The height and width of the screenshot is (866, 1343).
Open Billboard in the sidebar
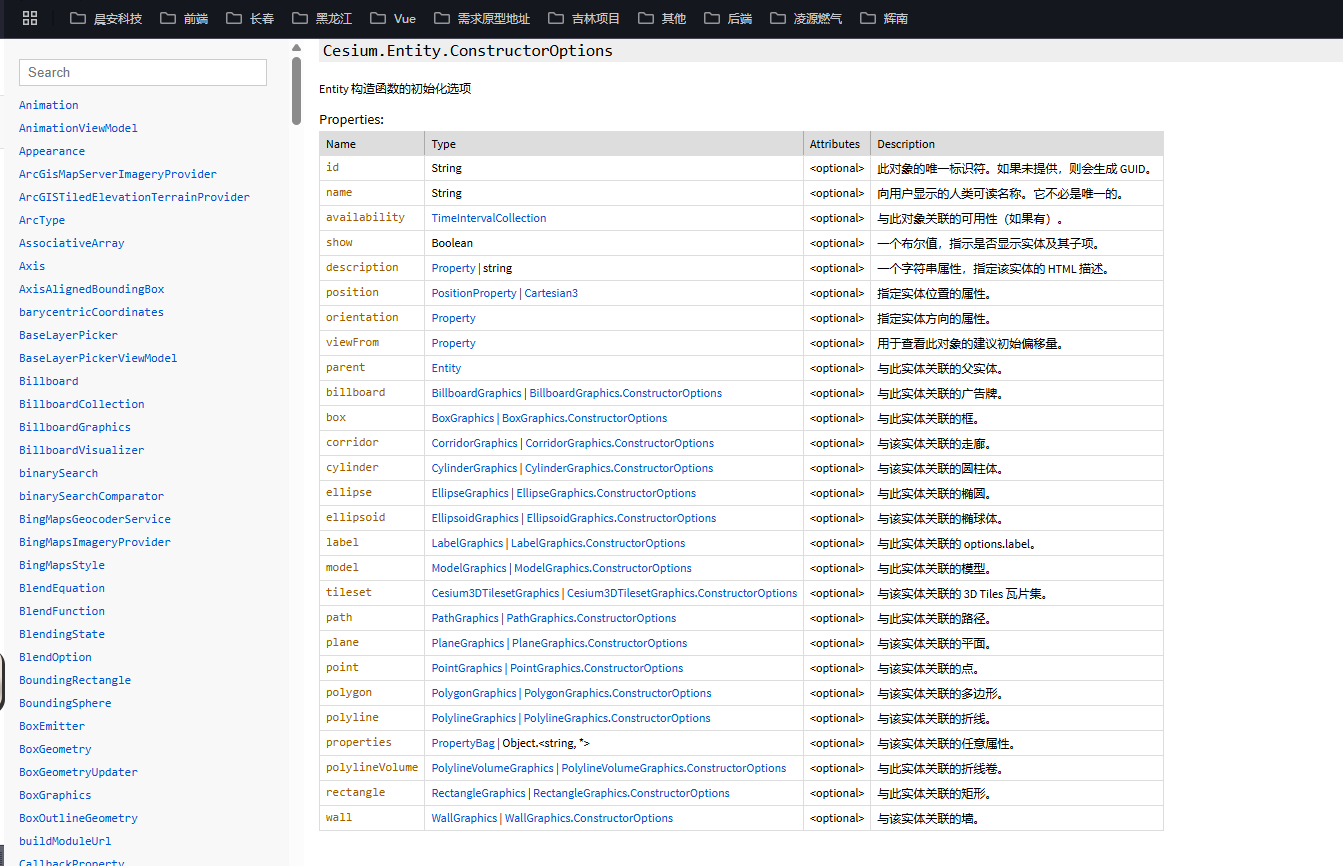49,381
